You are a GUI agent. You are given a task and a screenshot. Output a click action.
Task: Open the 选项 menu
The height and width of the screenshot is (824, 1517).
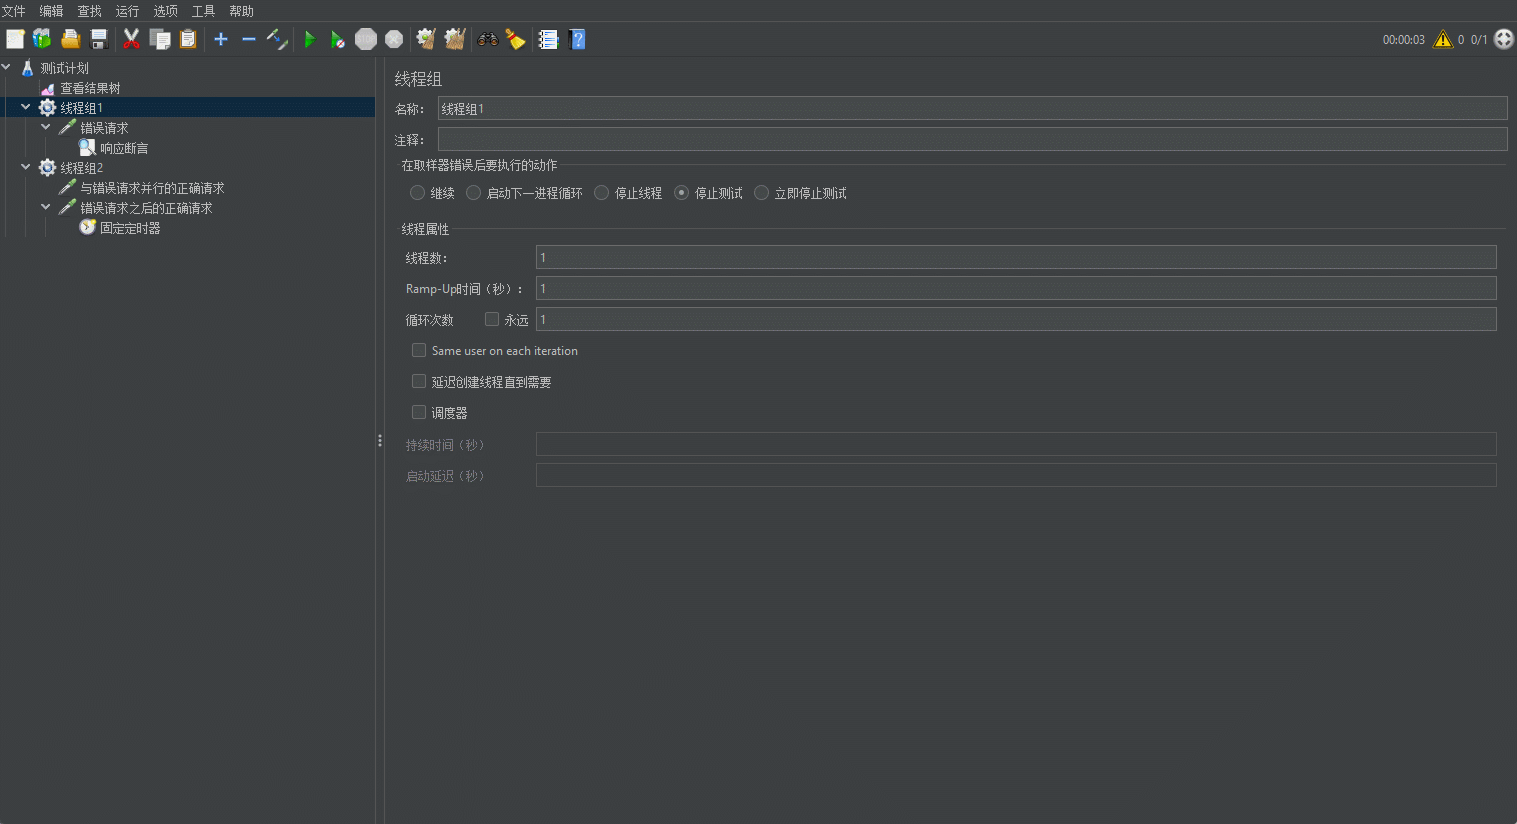(165, 11)
